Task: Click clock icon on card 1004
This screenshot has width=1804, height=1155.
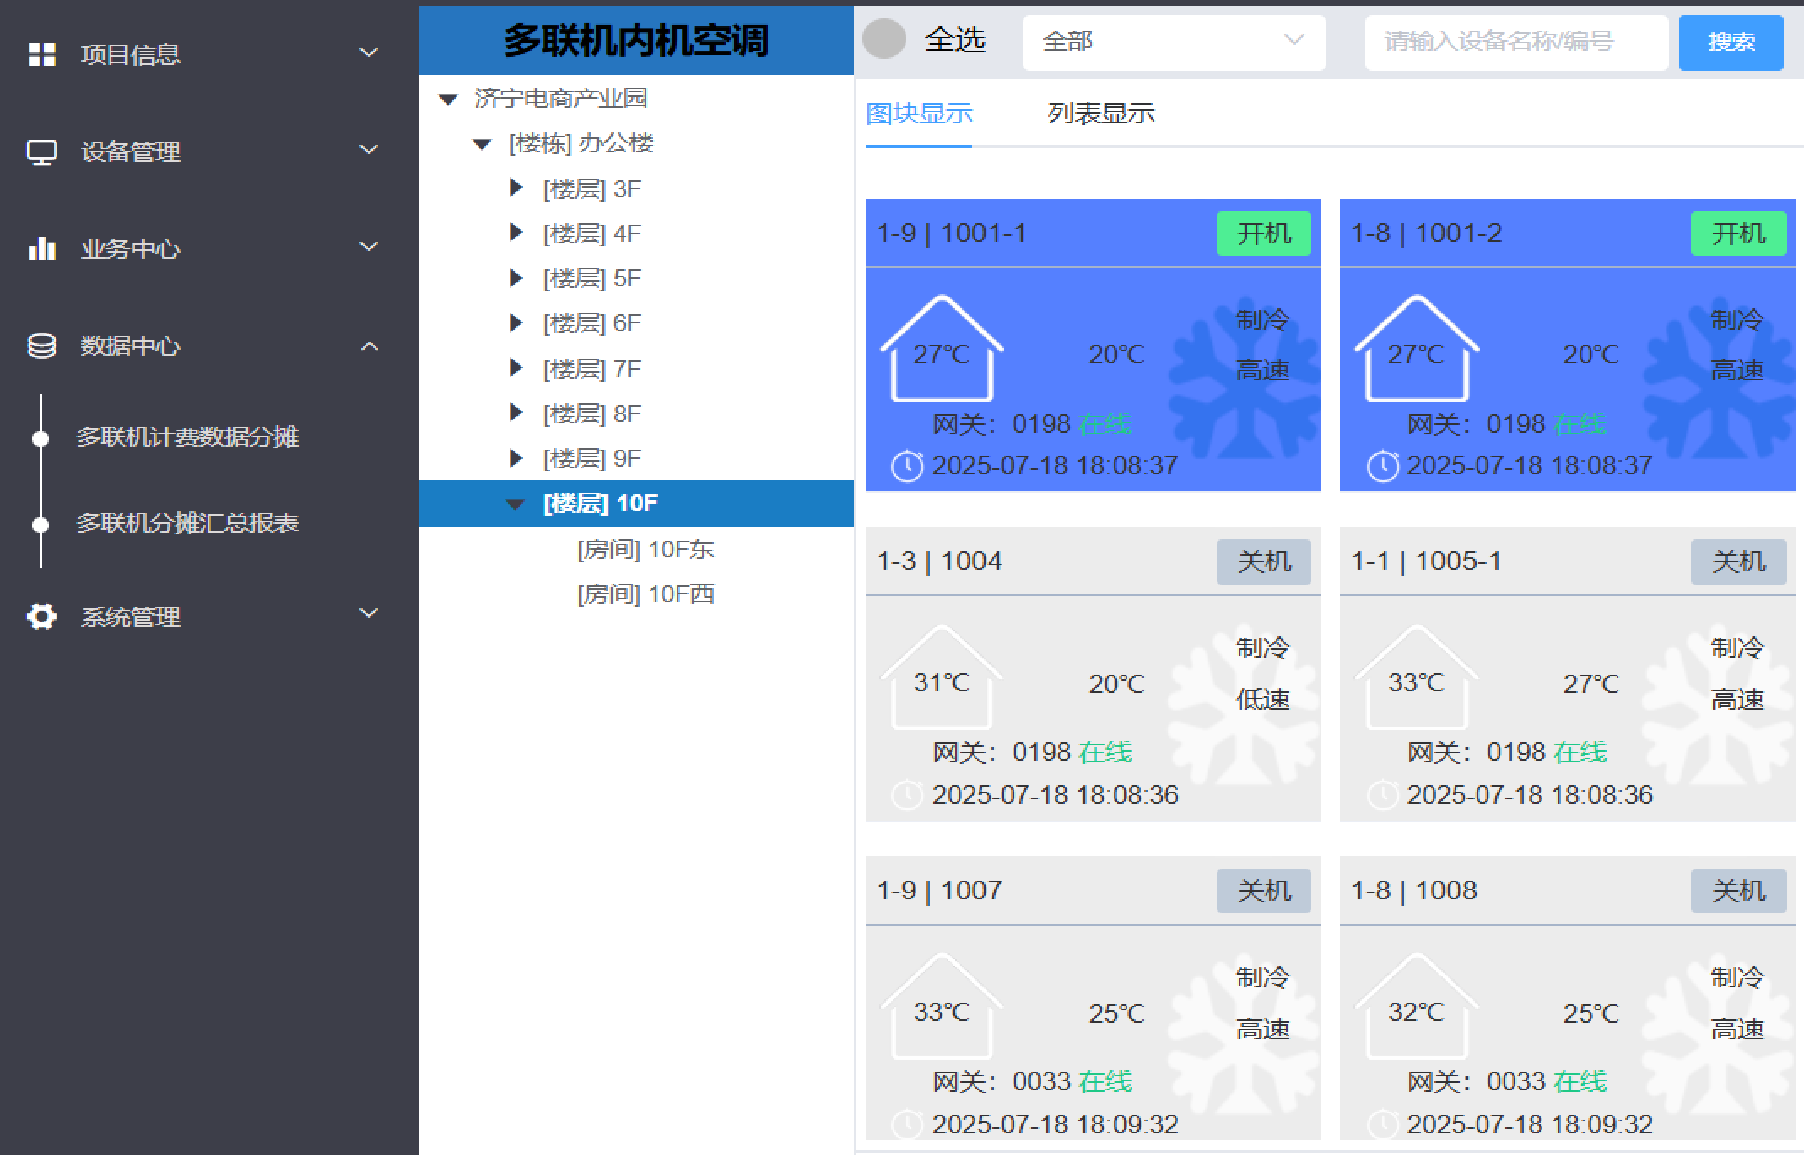Action: pyautogui.click(x=907, y=795)
